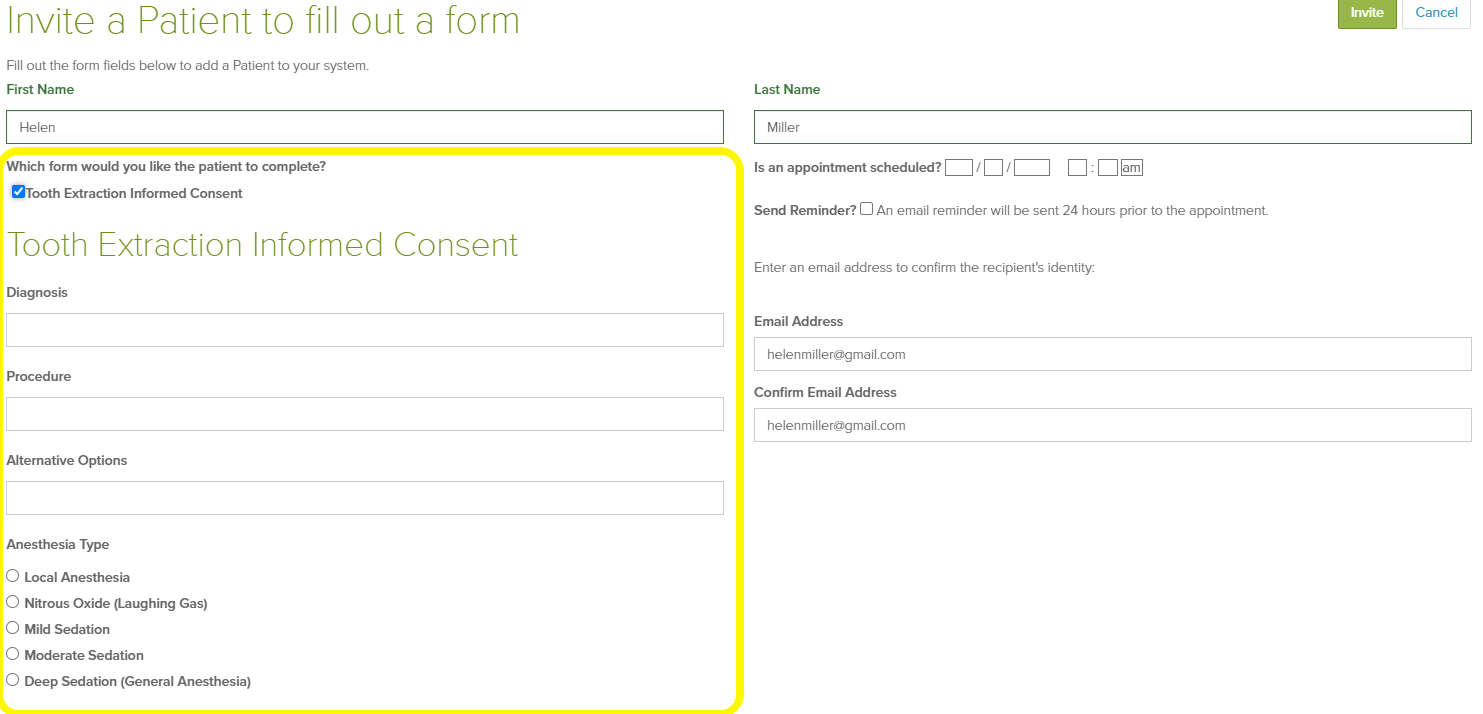Viewport: 1483px width, 714px height.
Task: Click the appointment month field
Action: click(958, 167)
